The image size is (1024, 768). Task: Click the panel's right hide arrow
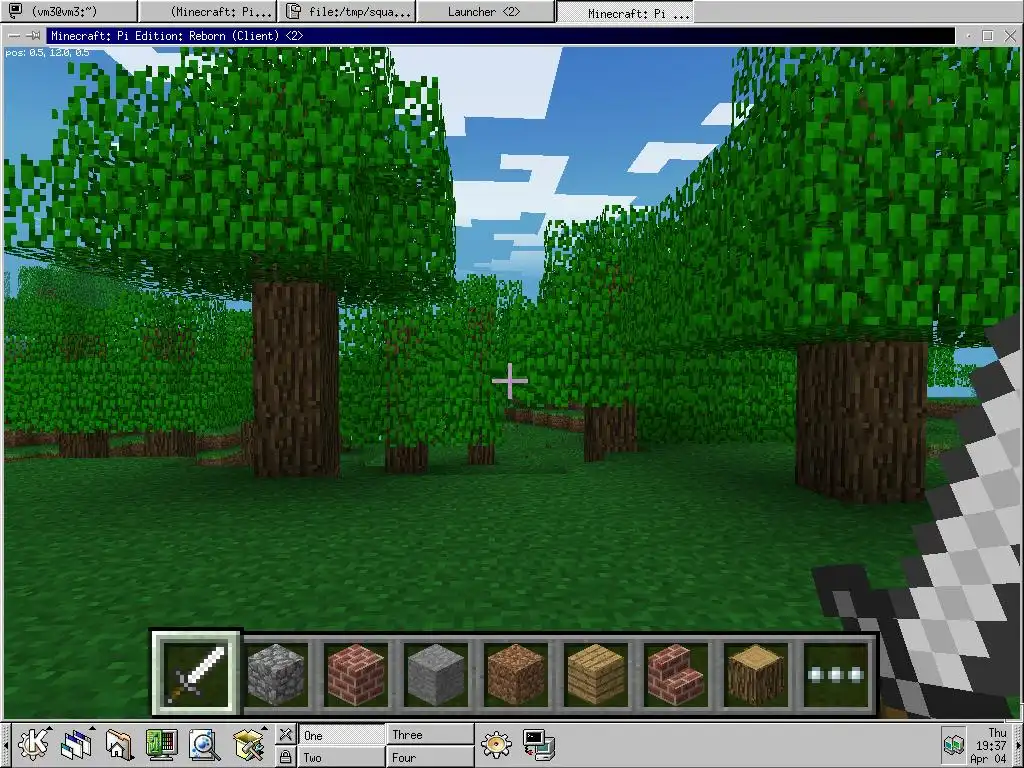click(1017, 744)
